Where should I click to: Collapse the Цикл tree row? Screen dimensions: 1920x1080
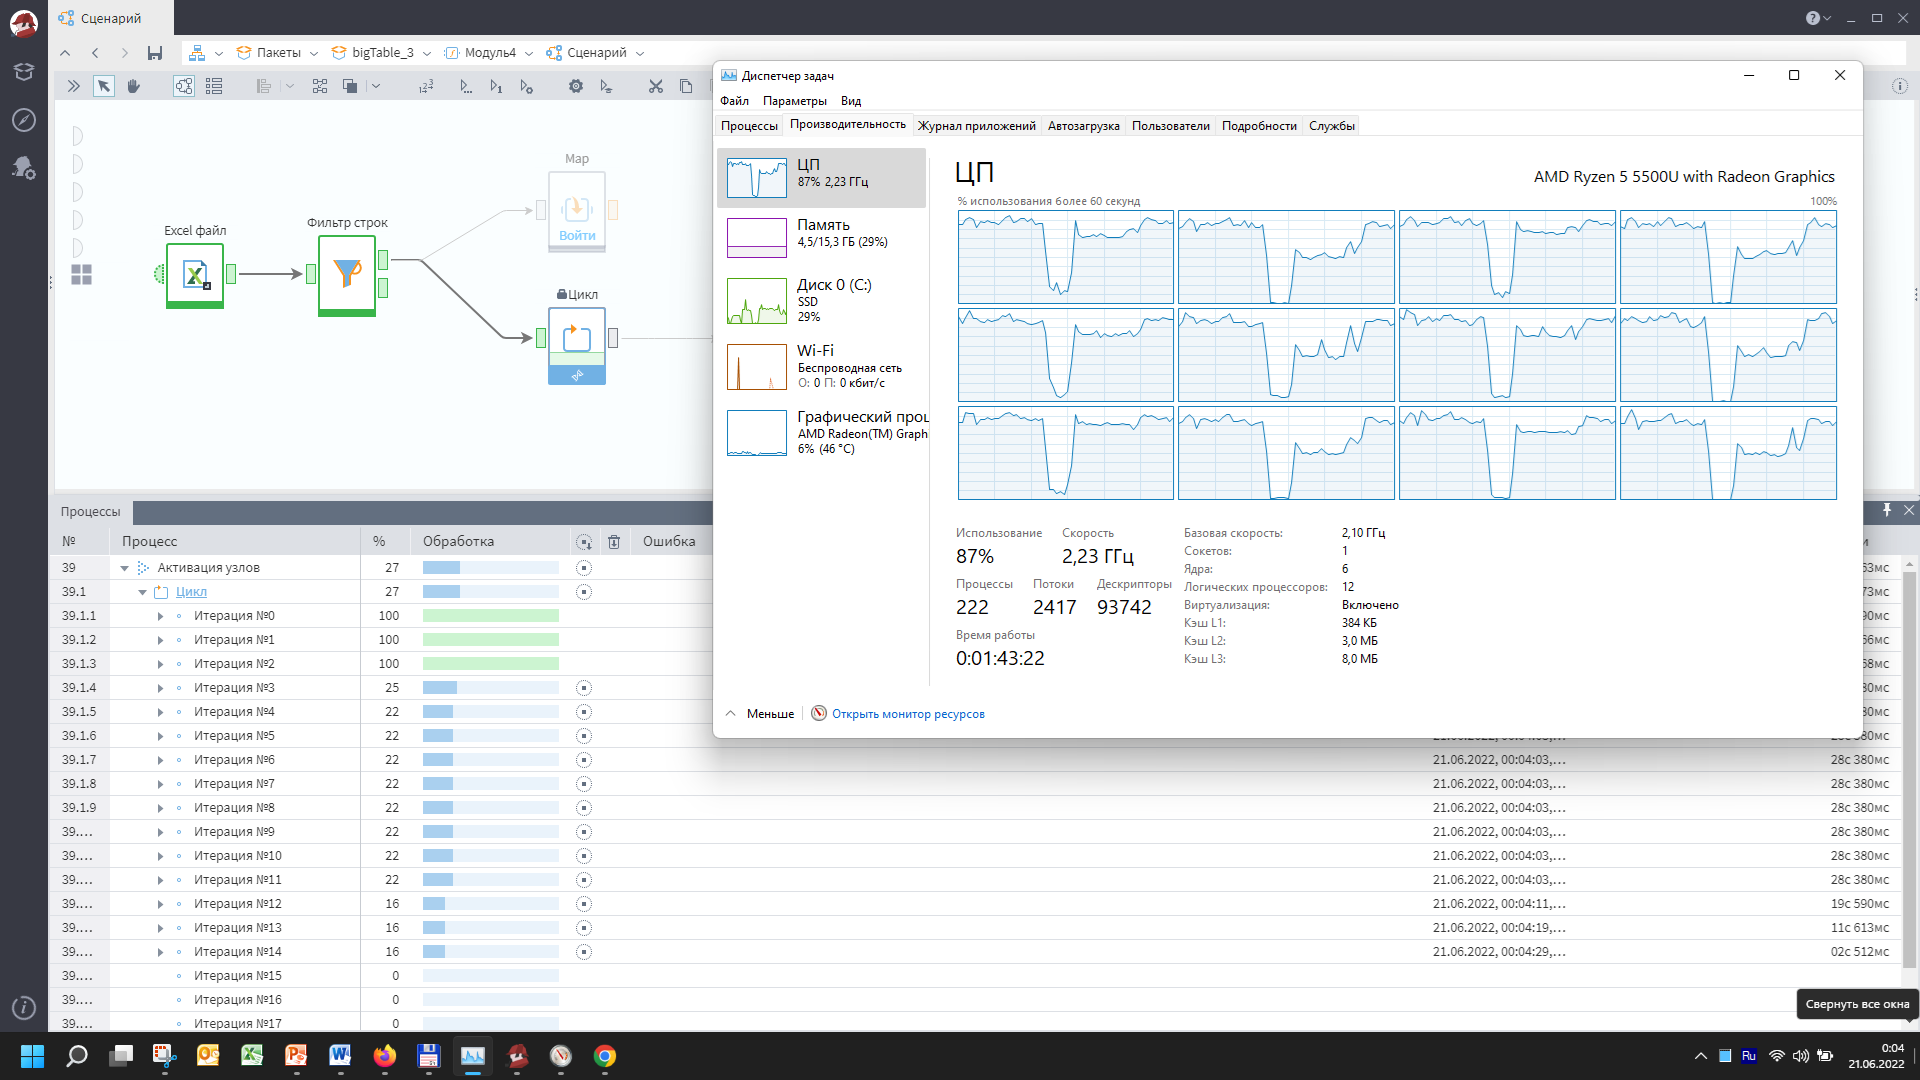click(x=142, y=592)
